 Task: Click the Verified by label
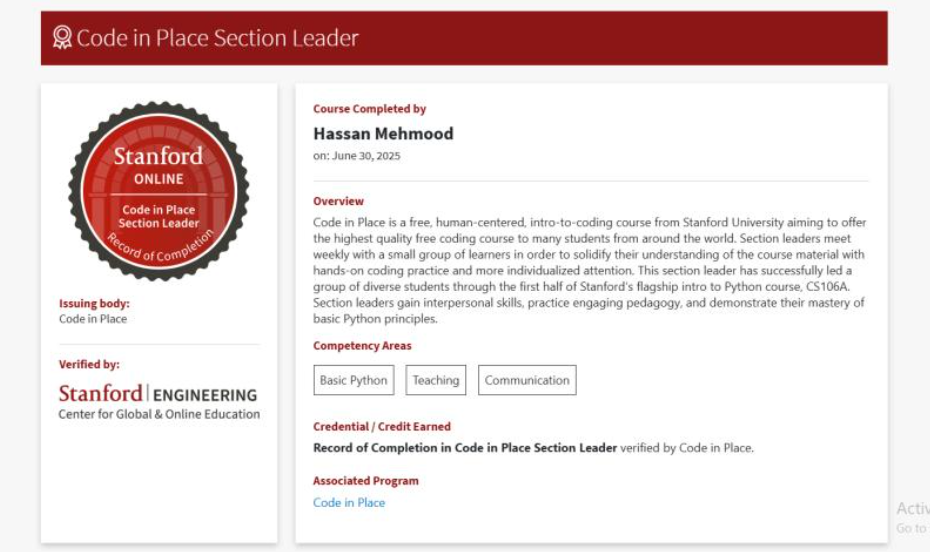coord(89,365)
